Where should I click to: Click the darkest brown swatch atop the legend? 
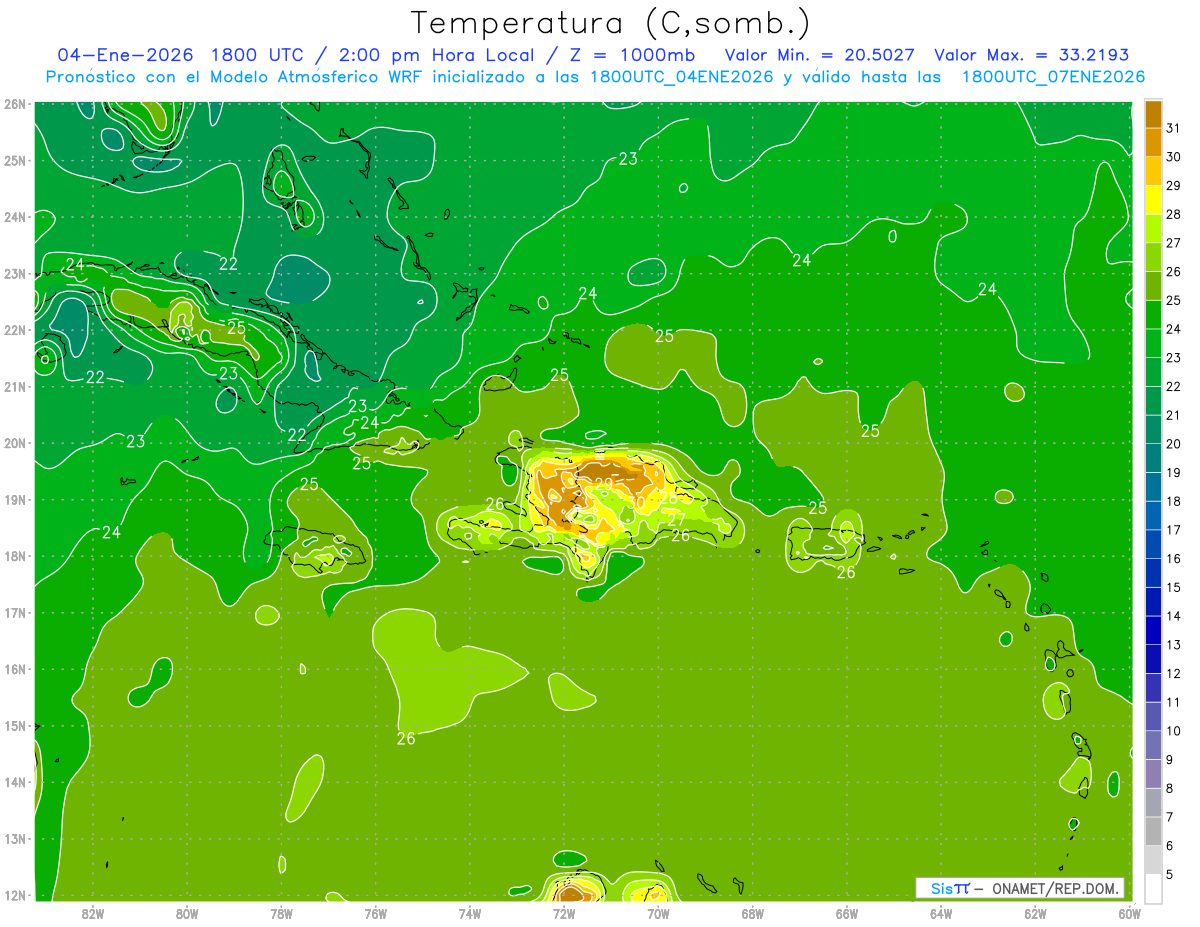tap(1153, 114)
